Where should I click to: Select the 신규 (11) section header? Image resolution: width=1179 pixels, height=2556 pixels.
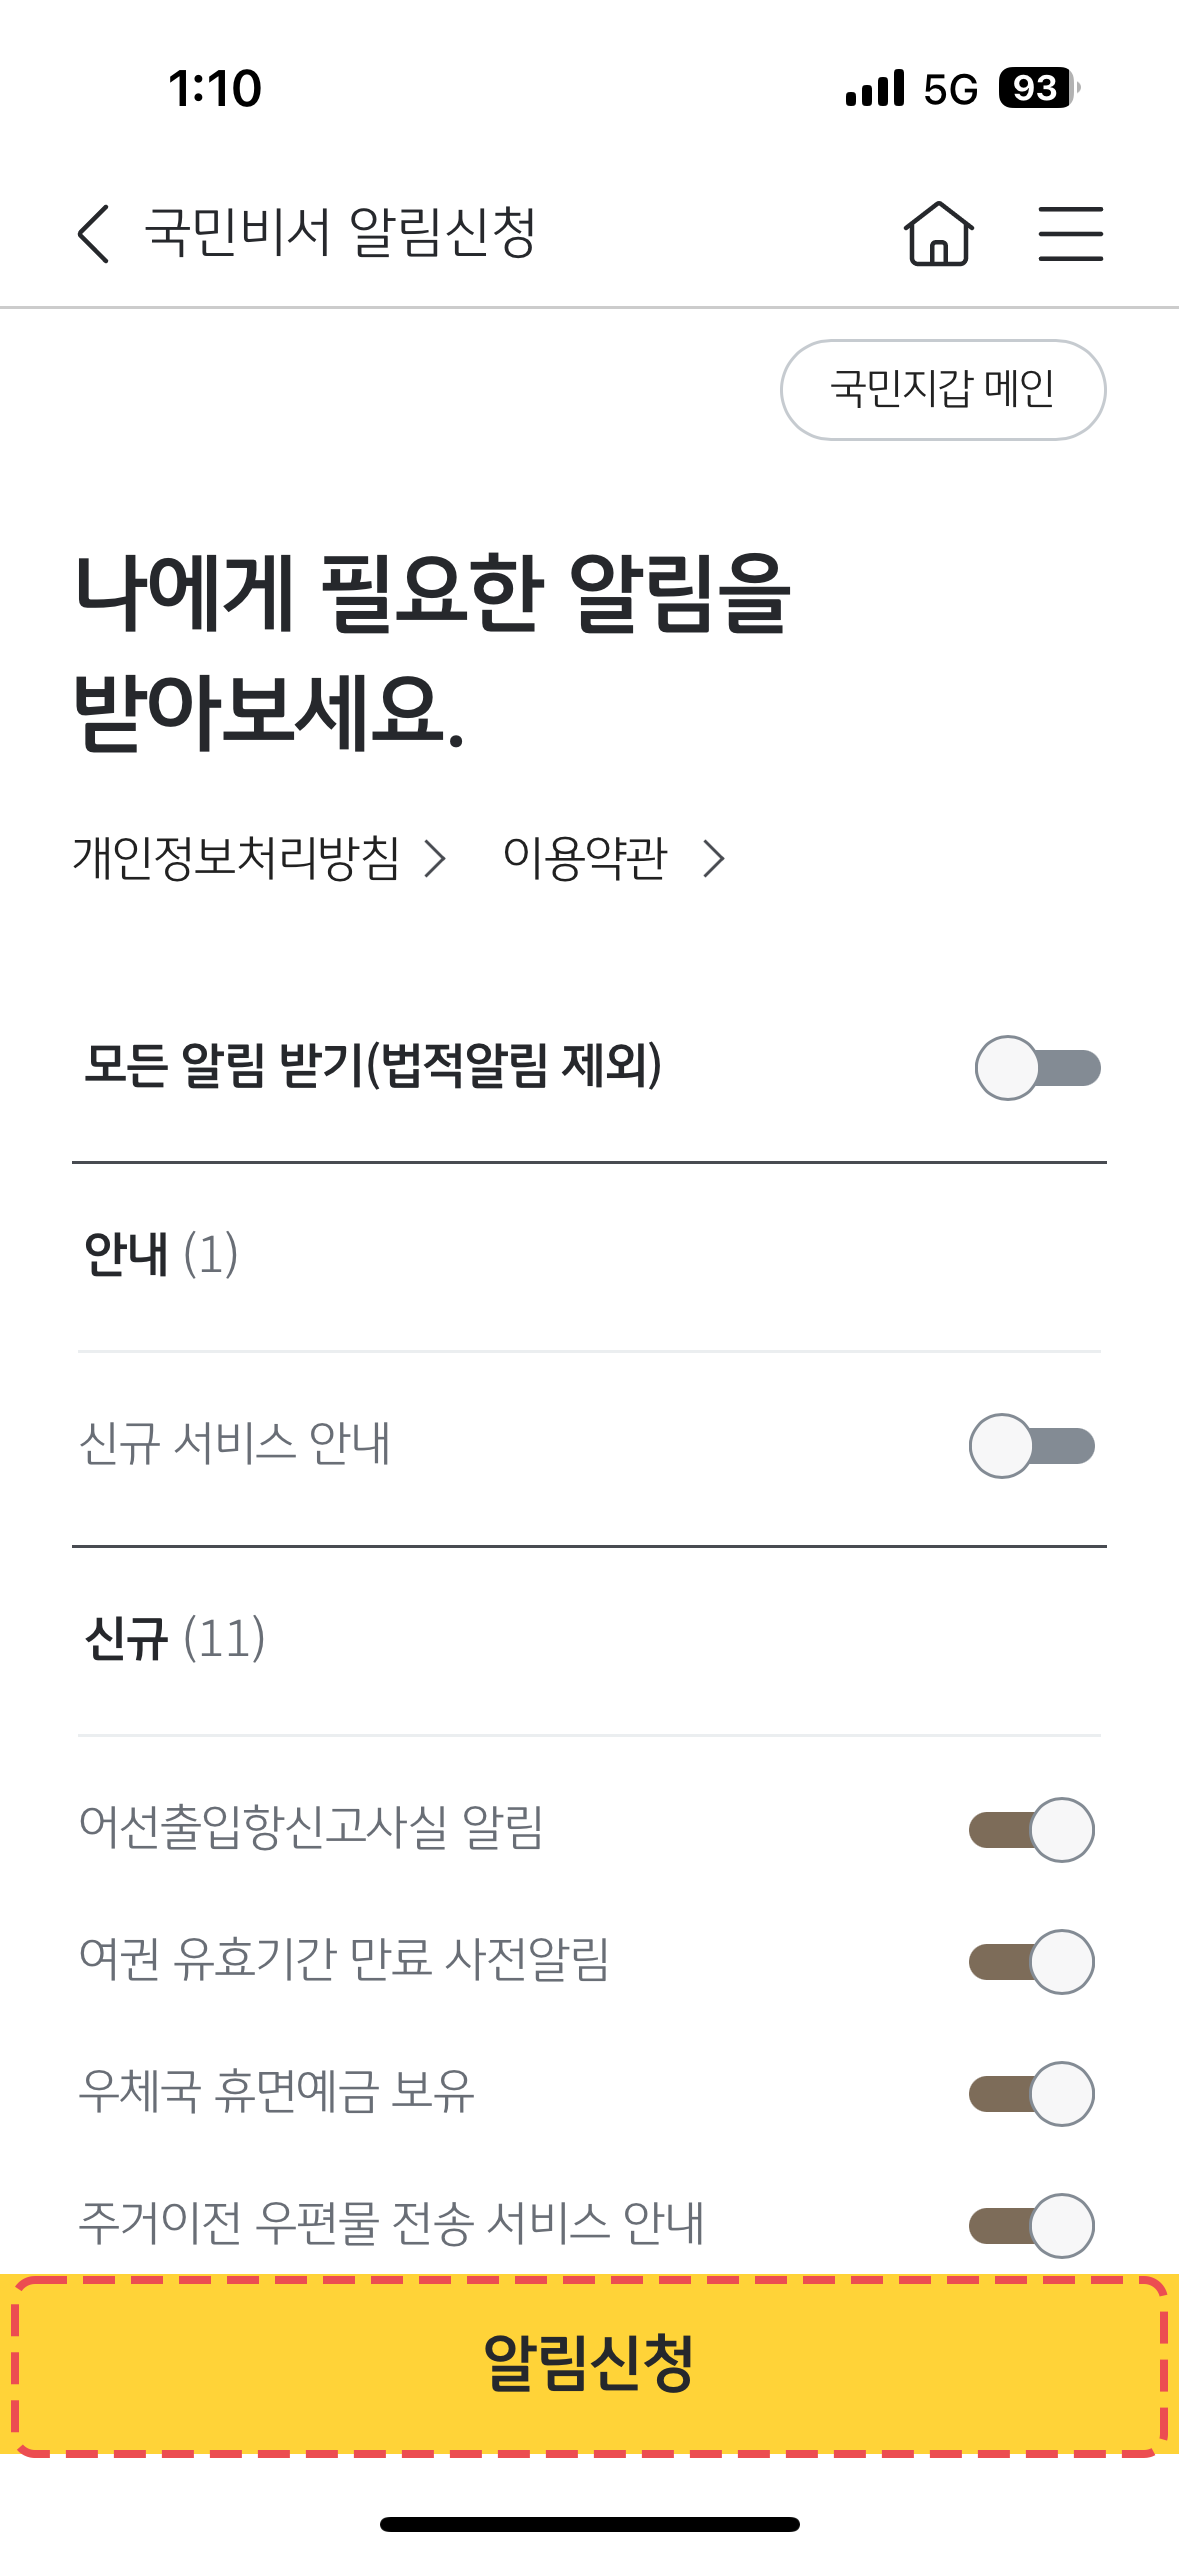tap(174, 1638)
